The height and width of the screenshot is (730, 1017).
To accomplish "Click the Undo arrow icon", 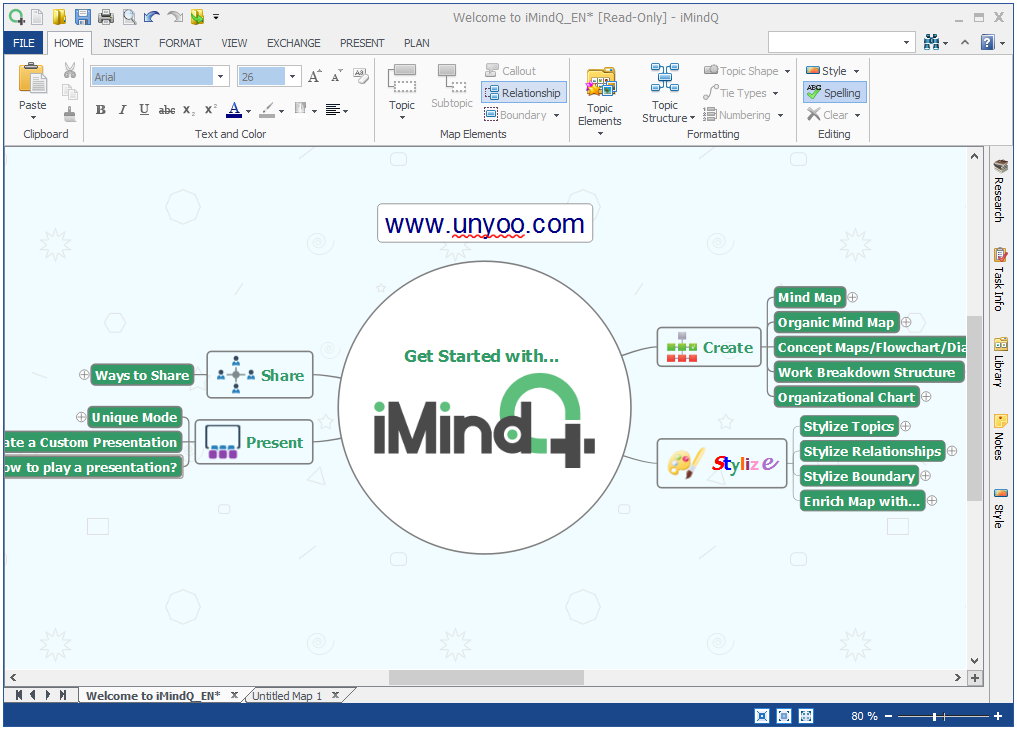I will tap(152, 17).
